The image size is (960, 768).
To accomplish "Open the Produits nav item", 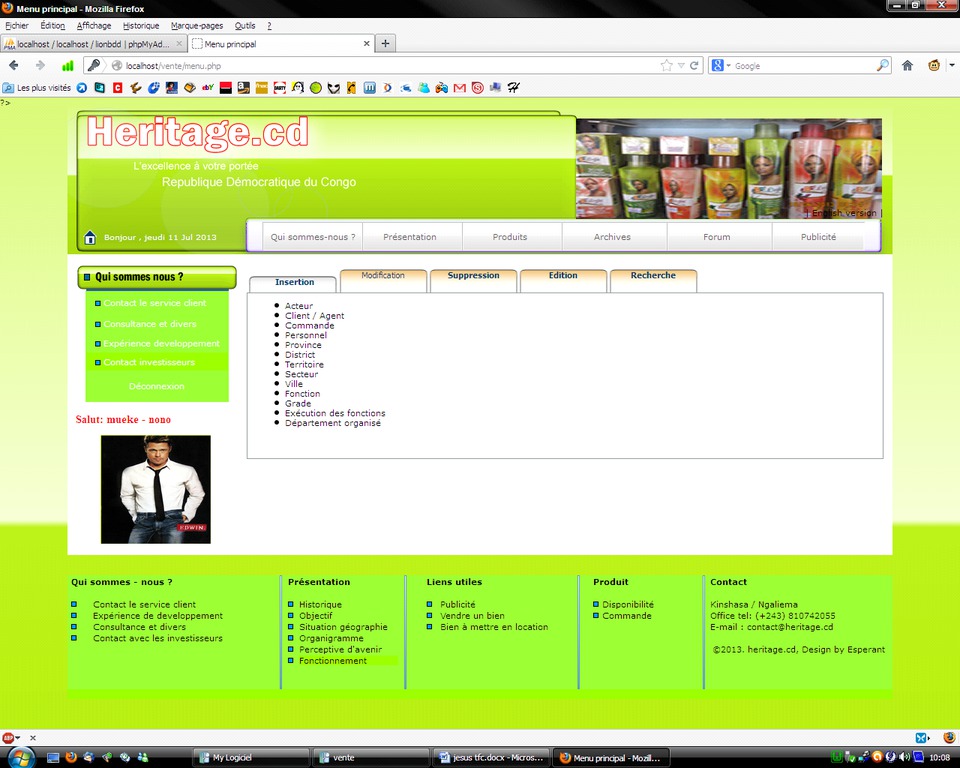I will (x=510, y=237).
